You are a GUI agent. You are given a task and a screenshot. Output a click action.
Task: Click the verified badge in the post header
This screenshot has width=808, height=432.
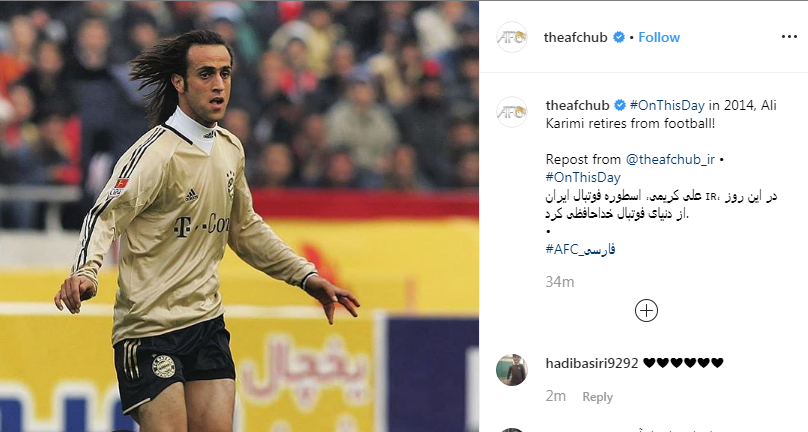click(x=619, y=37)
